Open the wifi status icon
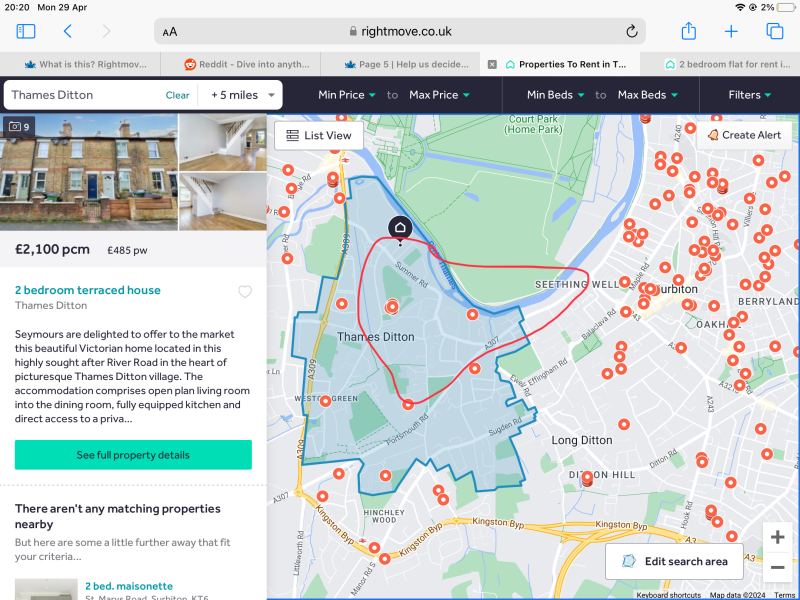Viewport: 800px width, 600px height. 739,7
